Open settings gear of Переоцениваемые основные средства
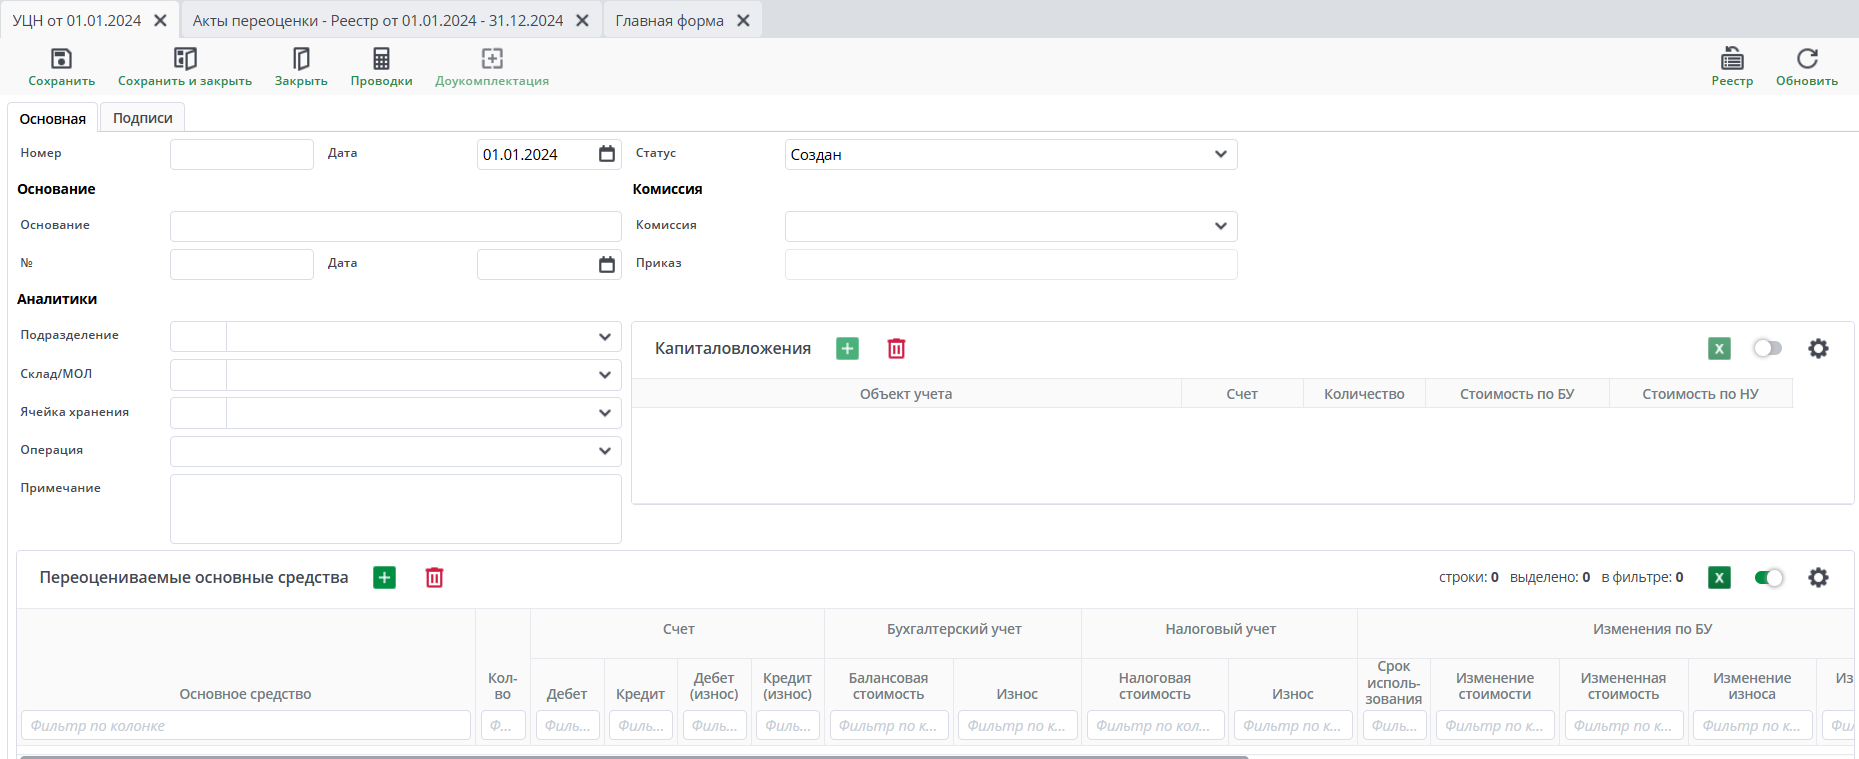The width and height of the screenshot is (1859, 759). click(x=1817, y=577)
